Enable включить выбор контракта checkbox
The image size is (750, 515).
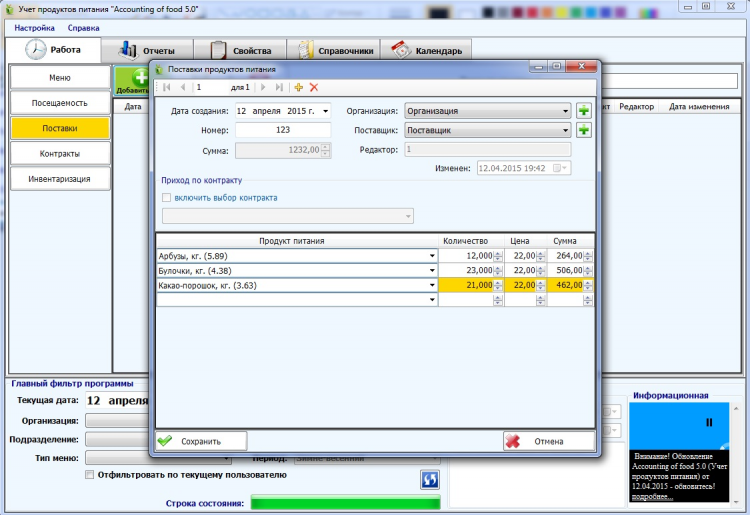166,197
